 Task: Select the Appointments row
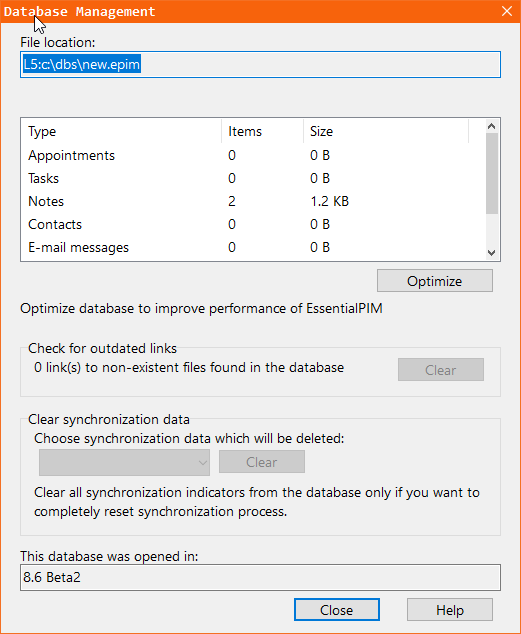tap(253, 155)
